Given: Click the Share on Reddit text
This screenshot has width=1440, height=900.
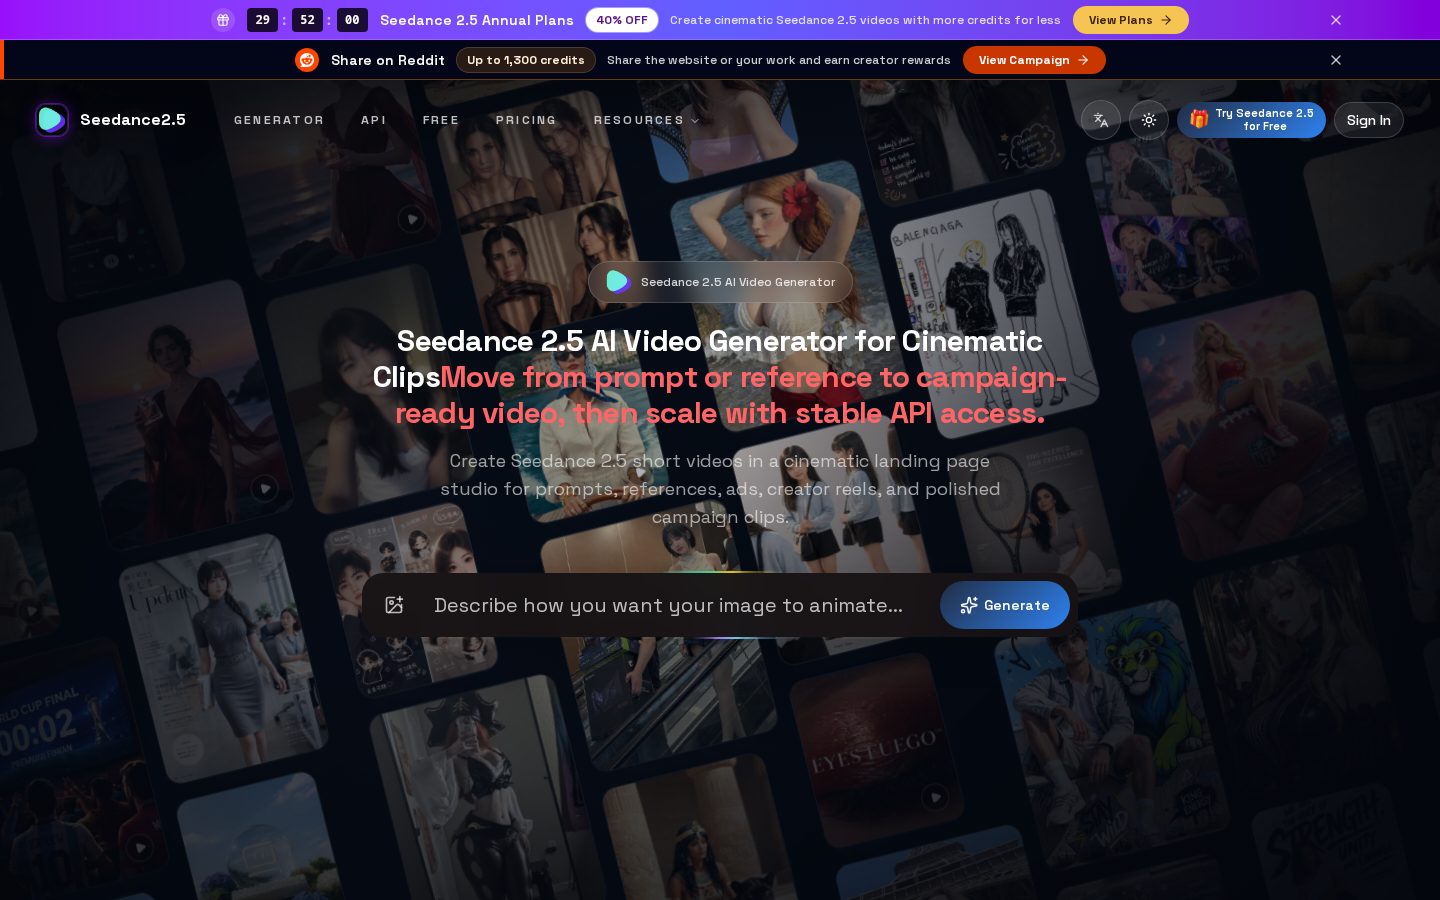Looking at the screenshot, I should pos(388,60).
